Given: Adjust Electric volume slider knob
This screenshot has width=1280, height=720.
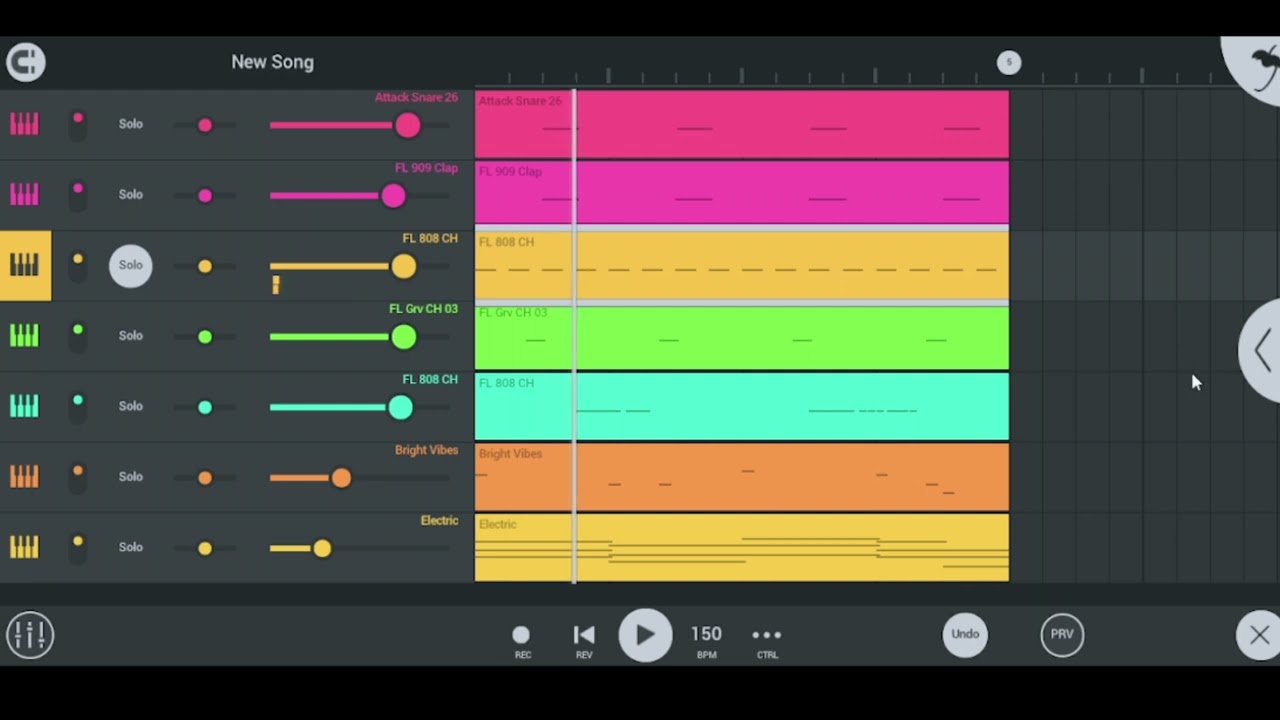Looking at the screenshot, I should point(321,548).
